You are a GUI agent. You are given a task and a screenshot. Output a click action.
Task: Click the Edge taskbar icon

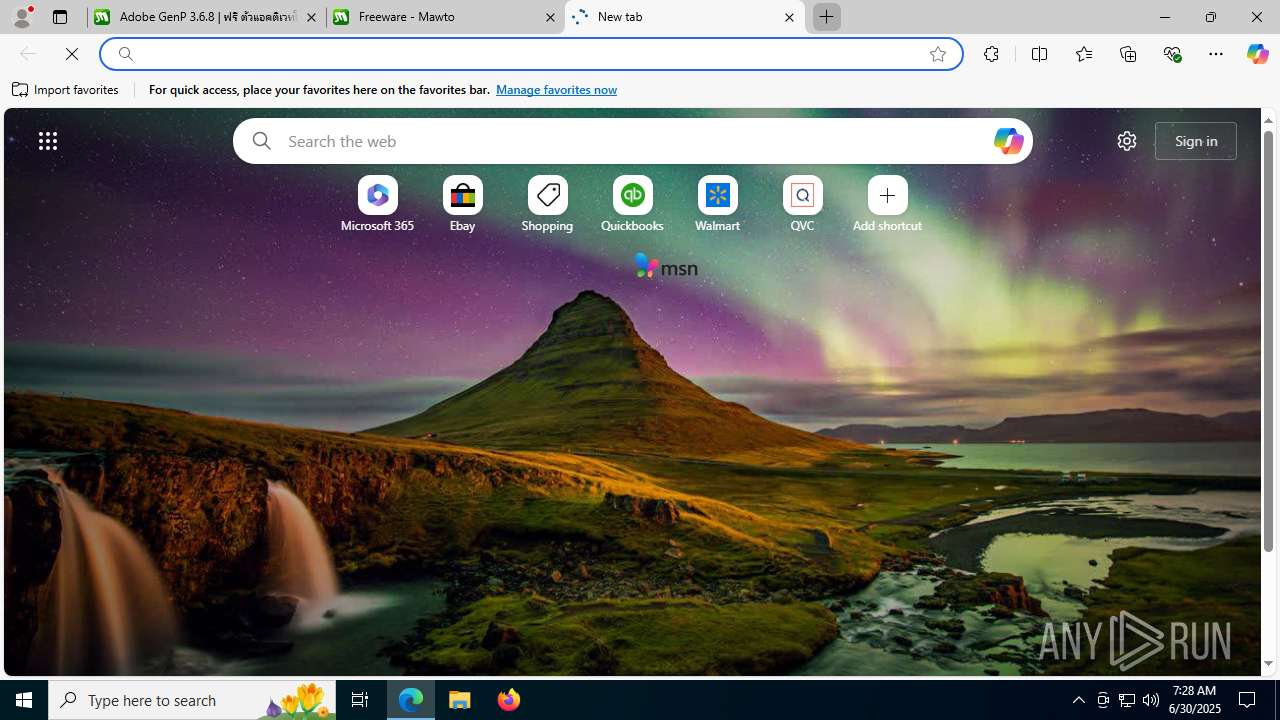click(411, 700)
